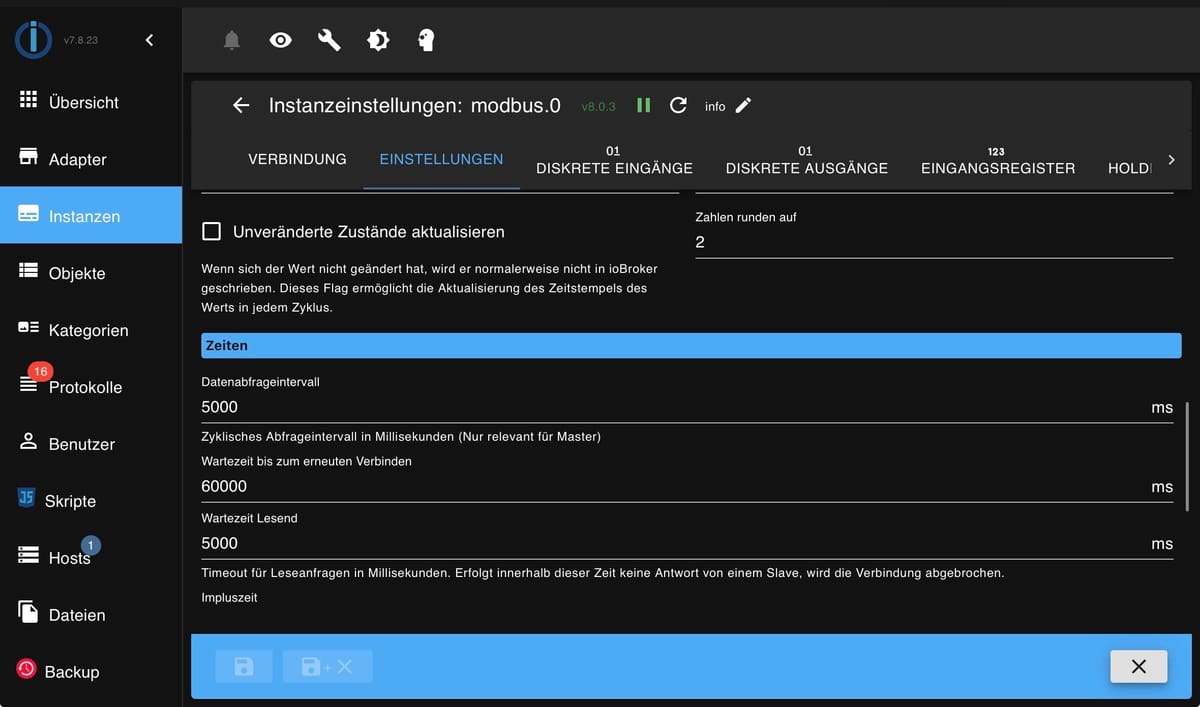Click the v7.8.23 version text
Image resolution: width=1200 pixels, height=707 pixels.
pyautogui.click(x=80, y=41)
